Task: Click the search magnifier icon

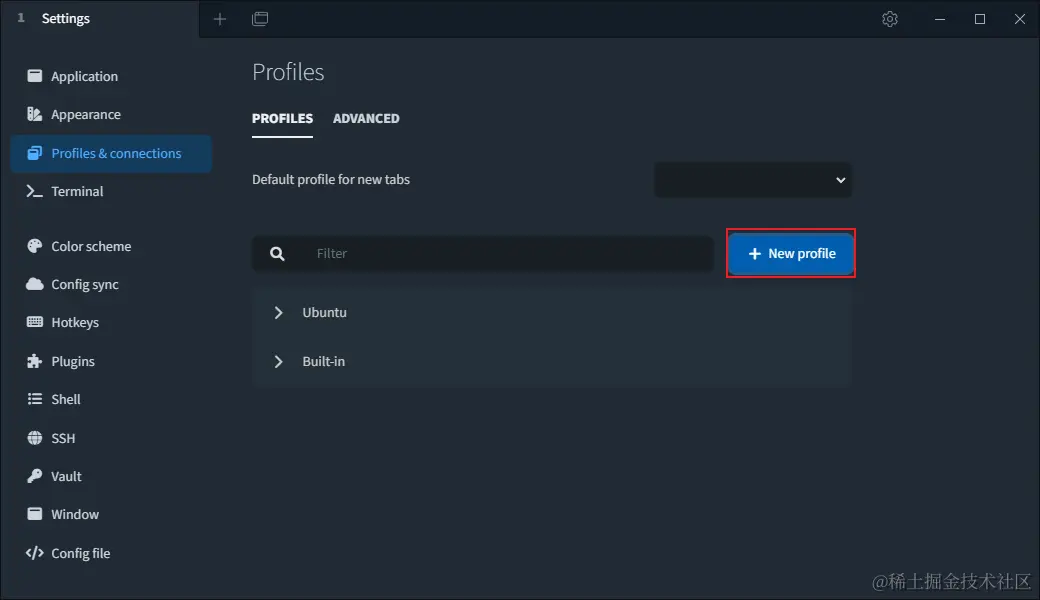Action: click(277, 253)
